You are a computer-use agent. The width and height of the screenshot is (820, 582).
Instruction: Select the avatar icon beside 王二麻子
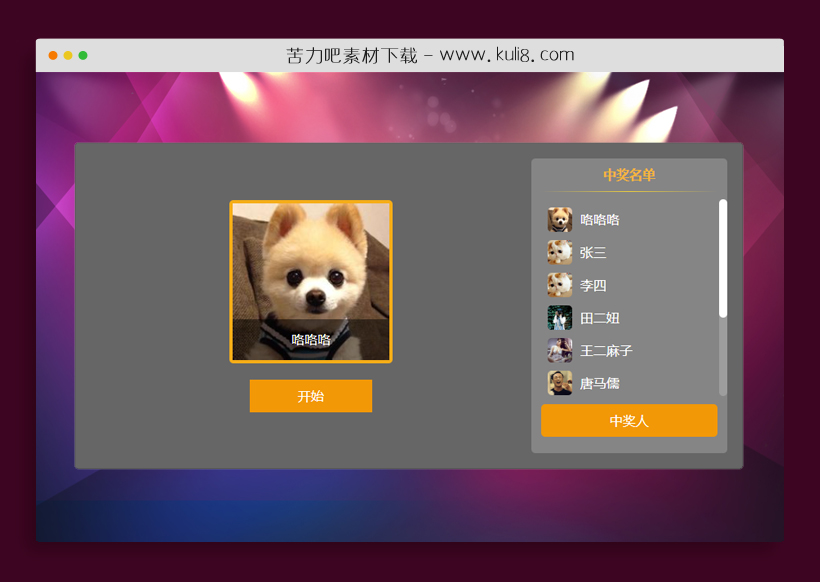[x=559, y=351]
